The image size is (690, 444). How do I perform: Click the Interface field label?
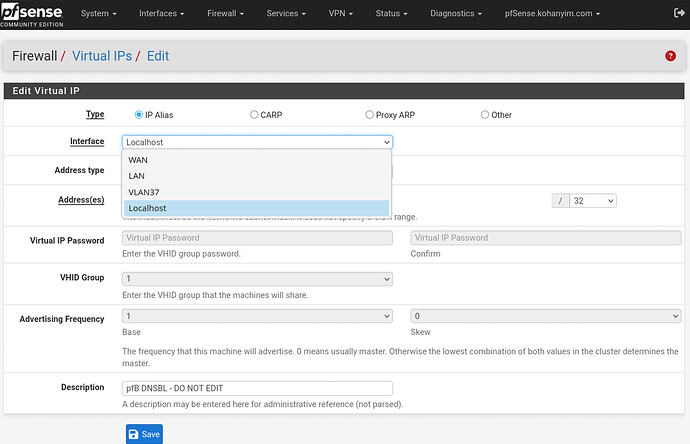(87, 141)
